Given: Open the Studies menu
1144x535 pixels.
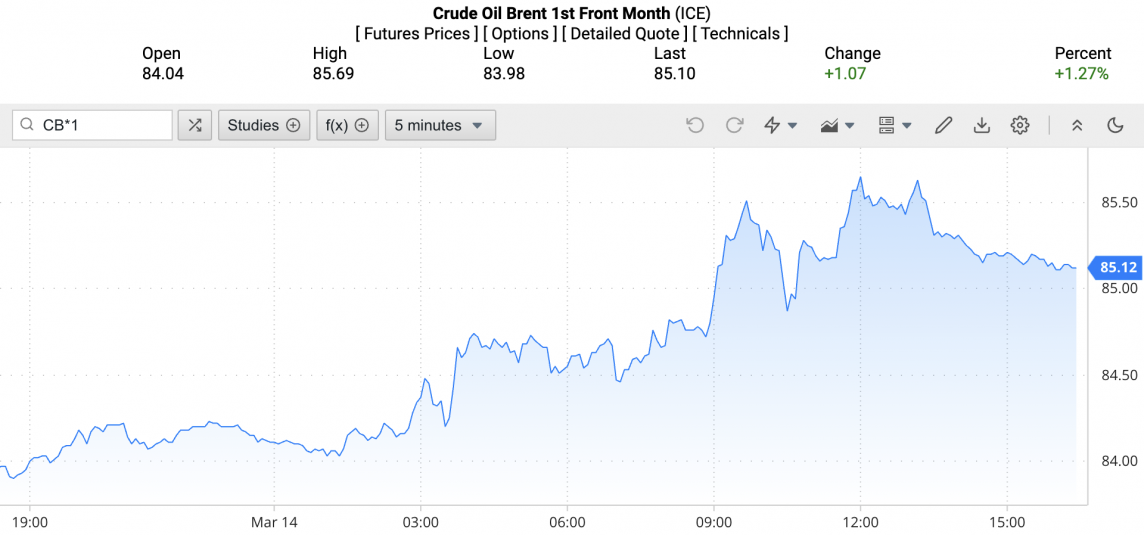Looking at the screenshot, I should (264, 125).
